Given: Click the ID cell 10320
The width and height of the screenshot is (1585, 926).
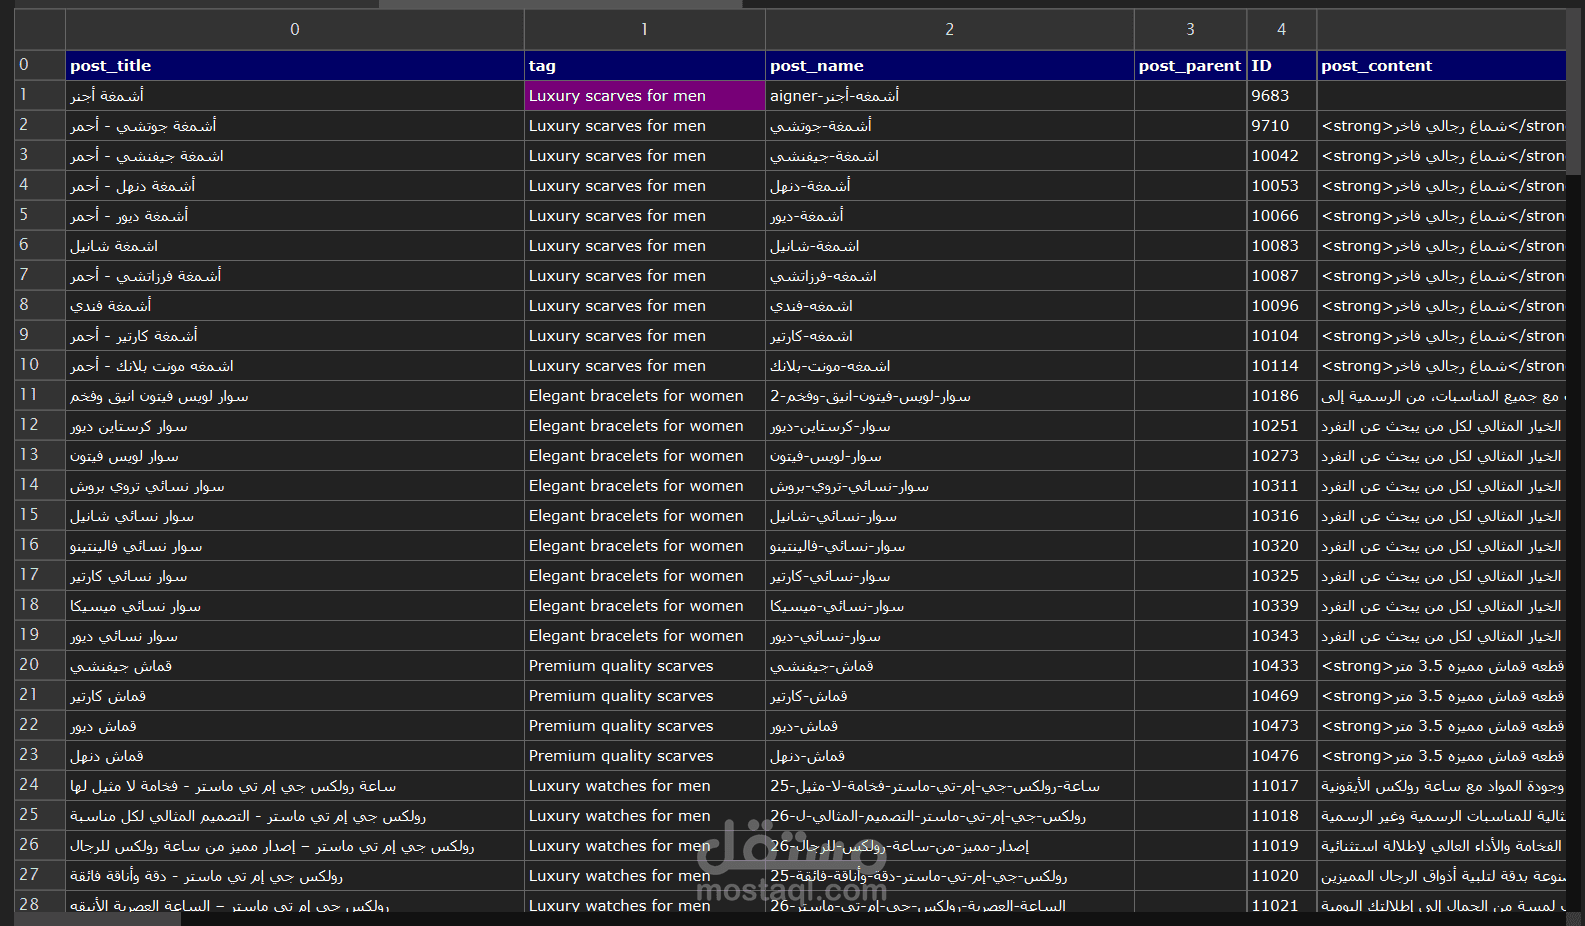Looking at the screenshot, I should (x=1282, y=546).
